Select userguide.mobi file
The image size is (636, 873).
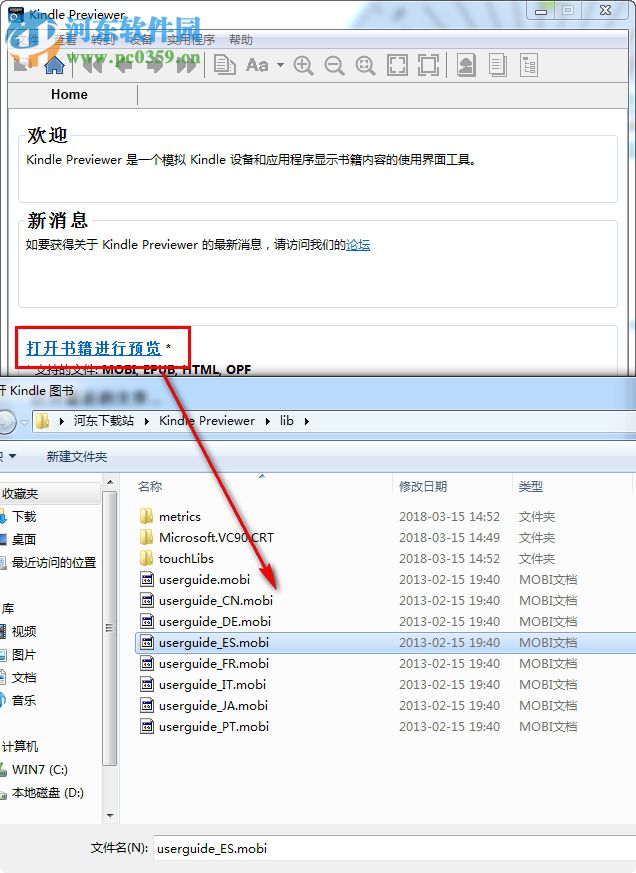coord(204,580)
